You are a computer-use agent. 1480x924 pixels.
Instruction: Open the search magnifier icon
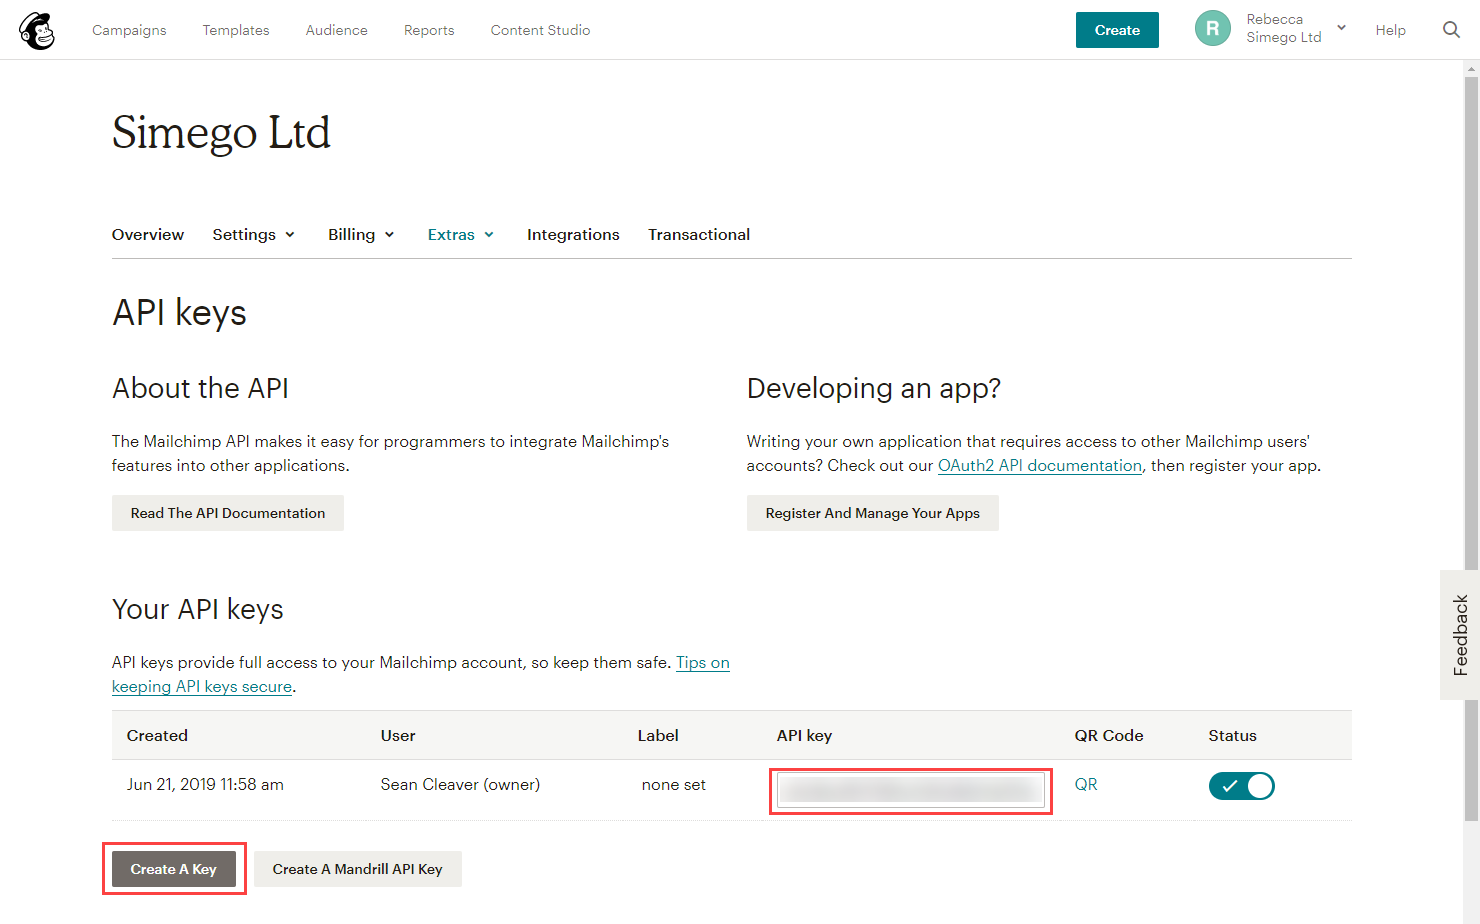click(x=1451, y=30)
